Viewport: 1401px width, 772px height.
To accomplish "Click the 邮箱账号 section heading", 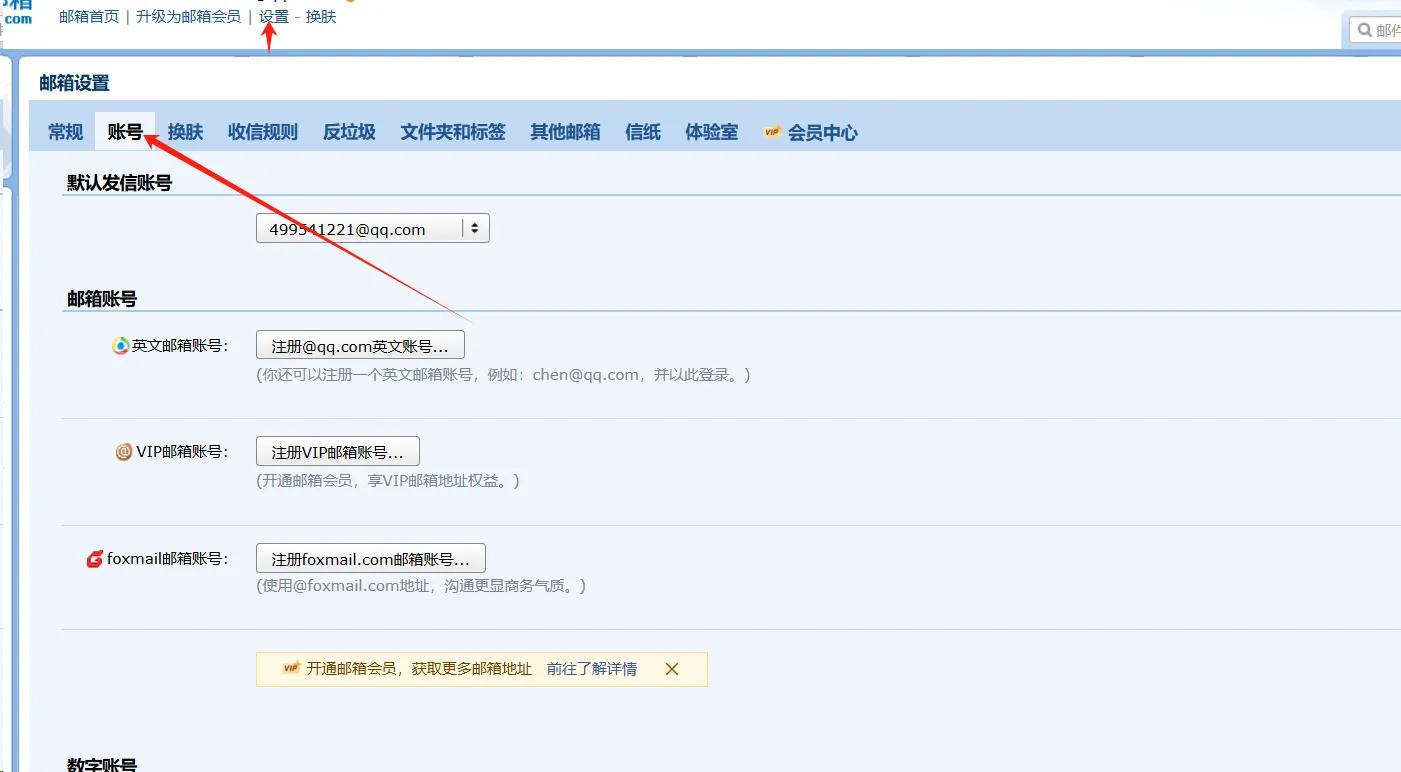I will click(102, 298).
